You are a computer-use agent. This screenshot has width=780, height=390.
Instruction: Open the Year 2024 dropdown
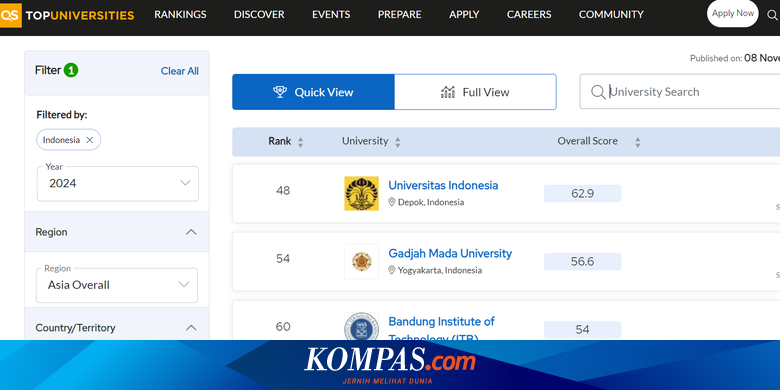pos(118,184)
